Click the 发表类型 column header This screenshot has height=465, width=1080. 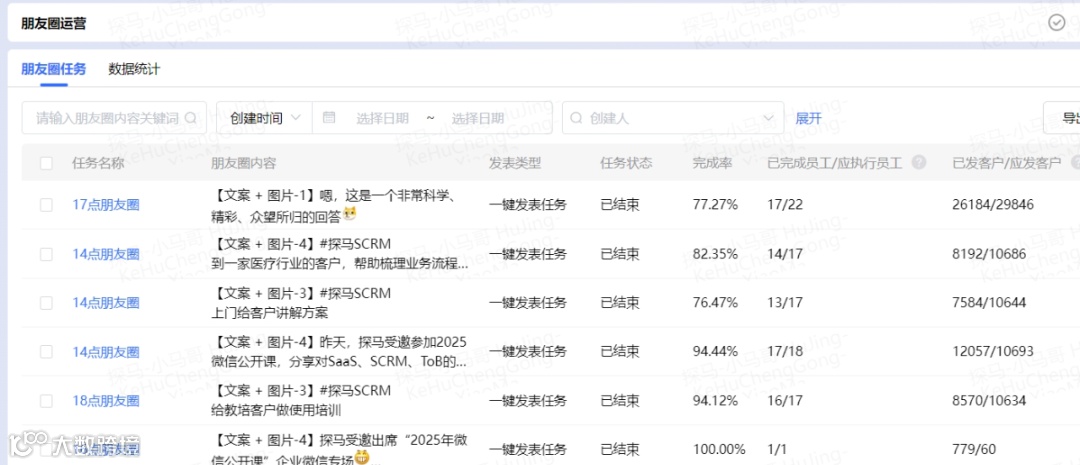[515, 163]
